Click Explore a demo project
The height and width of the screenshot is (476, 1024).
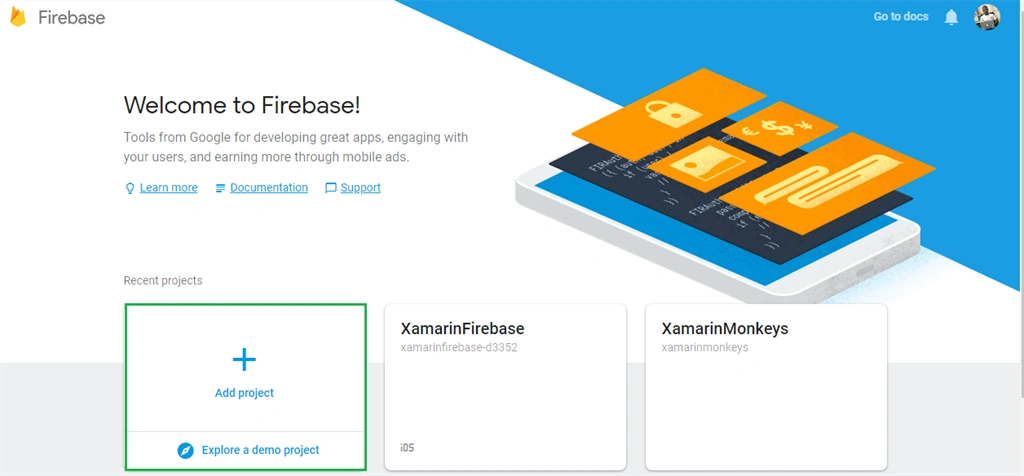click(x=261, y=450)
